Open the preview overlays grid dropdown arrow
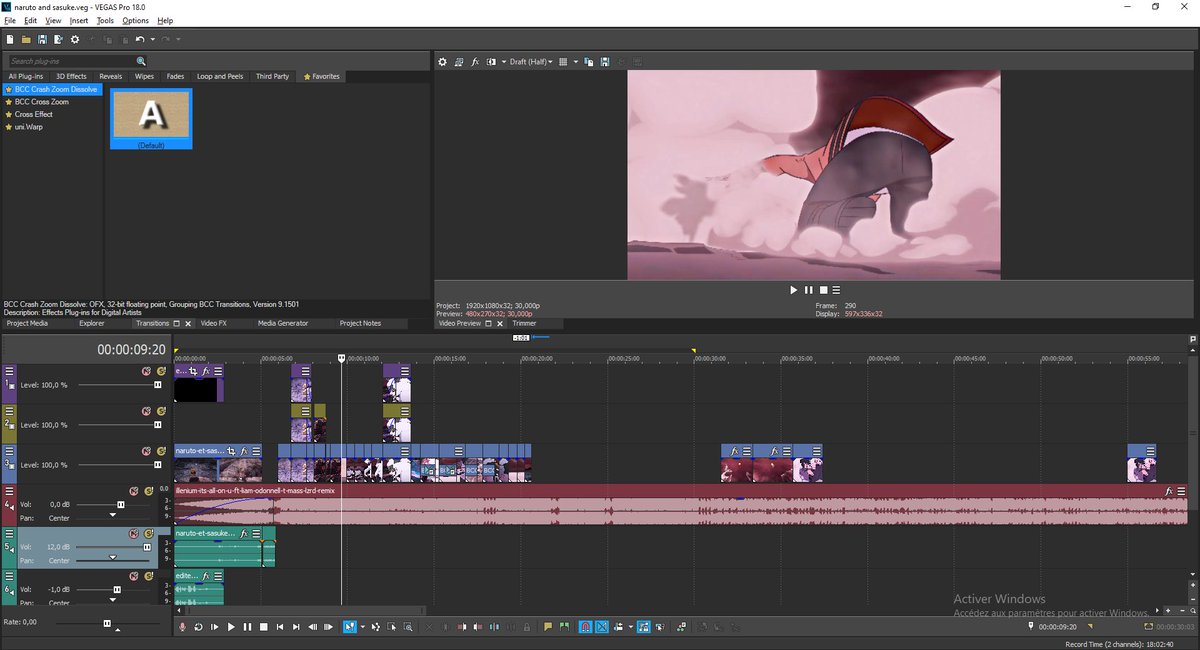1200x650 pixels. 574,62
